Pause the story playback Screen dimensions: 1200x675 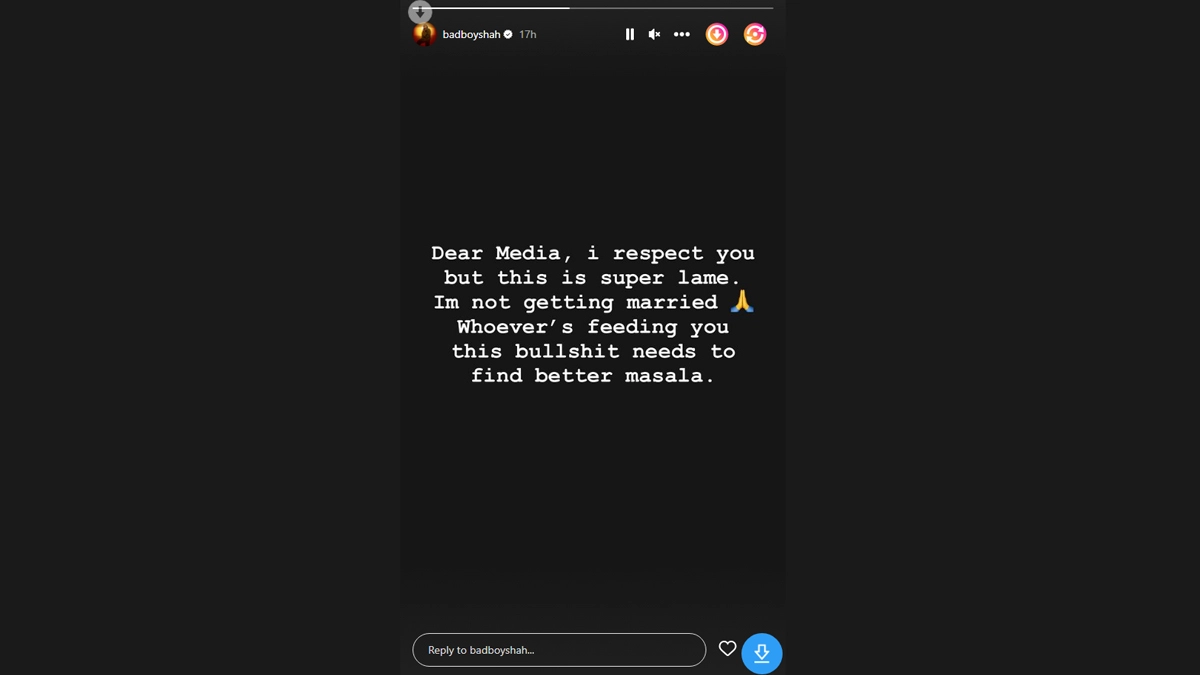click(629, 34)
